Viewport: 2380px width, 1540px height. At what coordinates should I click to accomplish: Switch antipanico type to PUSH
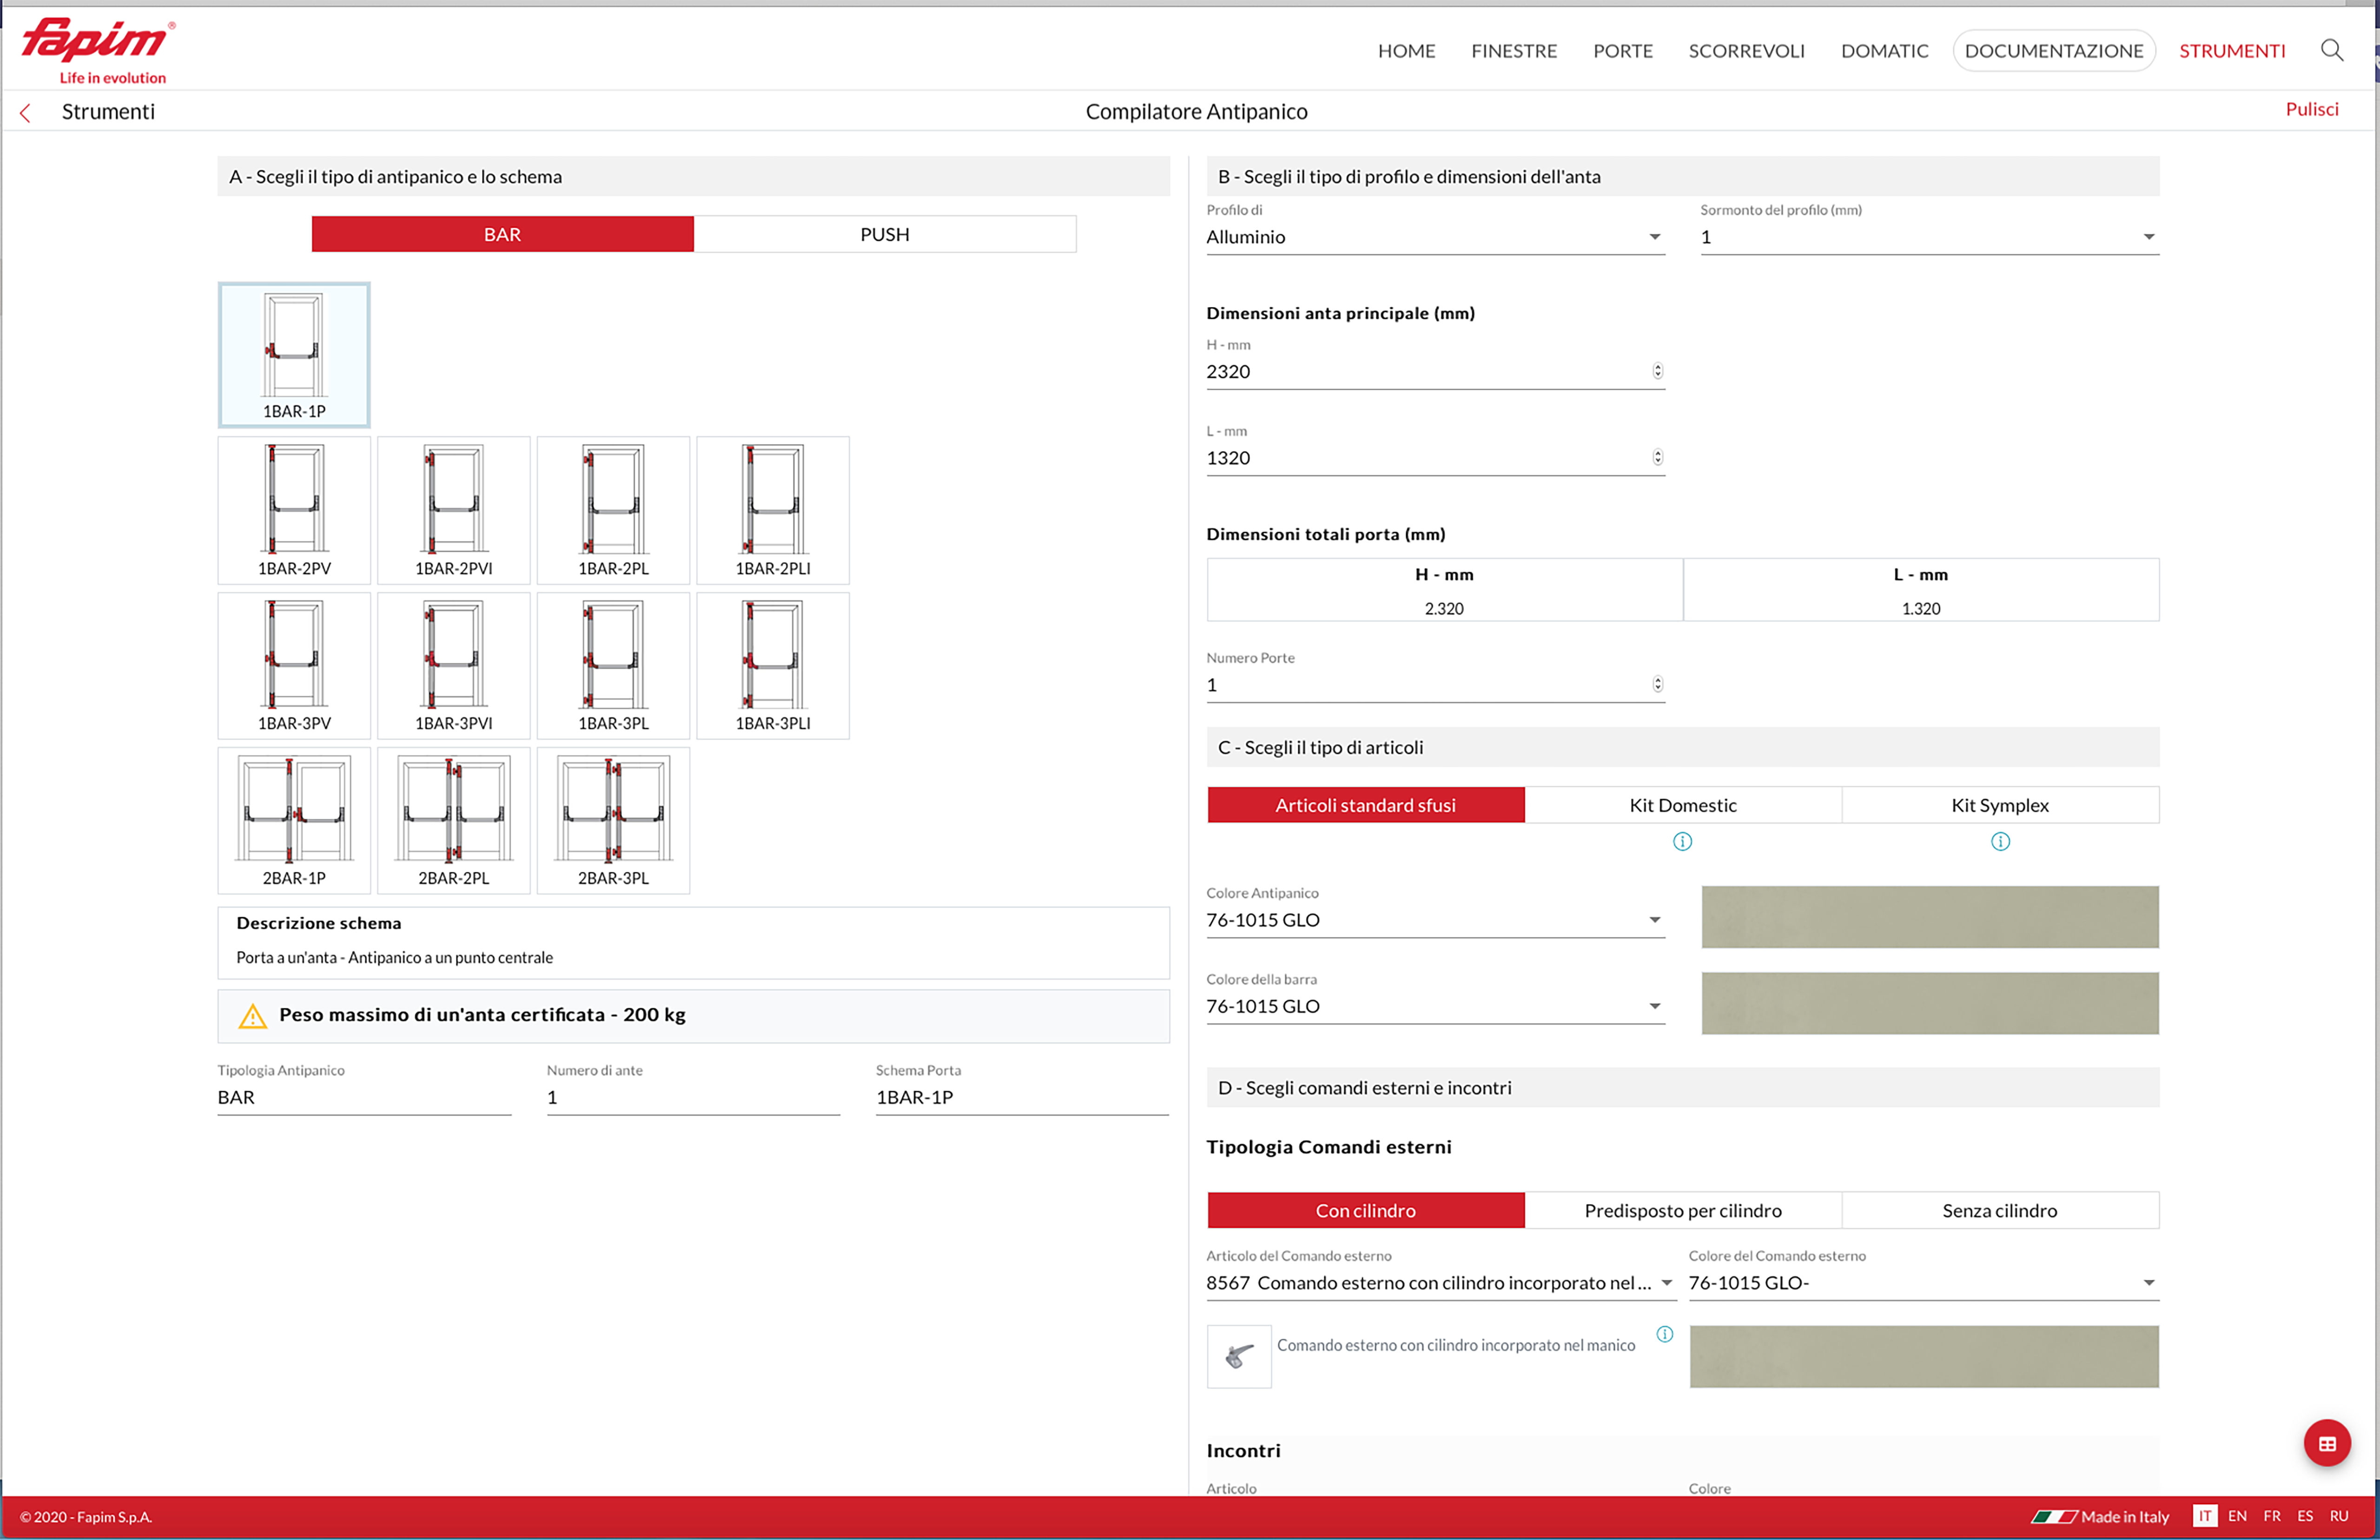click(884, 234)
